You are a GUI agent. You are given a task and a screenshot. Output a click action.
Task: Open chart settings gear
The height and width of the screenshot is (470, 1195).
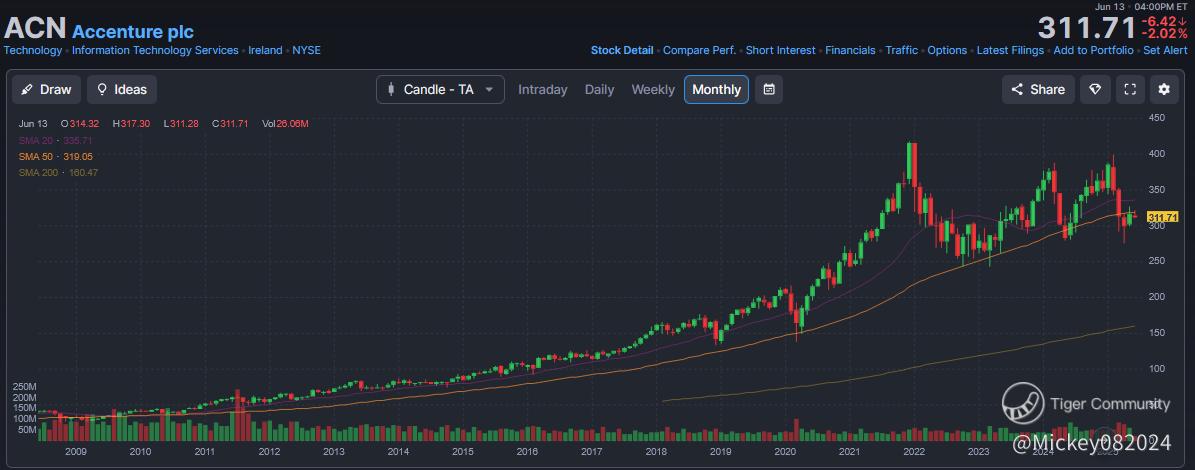(1164, 89)
